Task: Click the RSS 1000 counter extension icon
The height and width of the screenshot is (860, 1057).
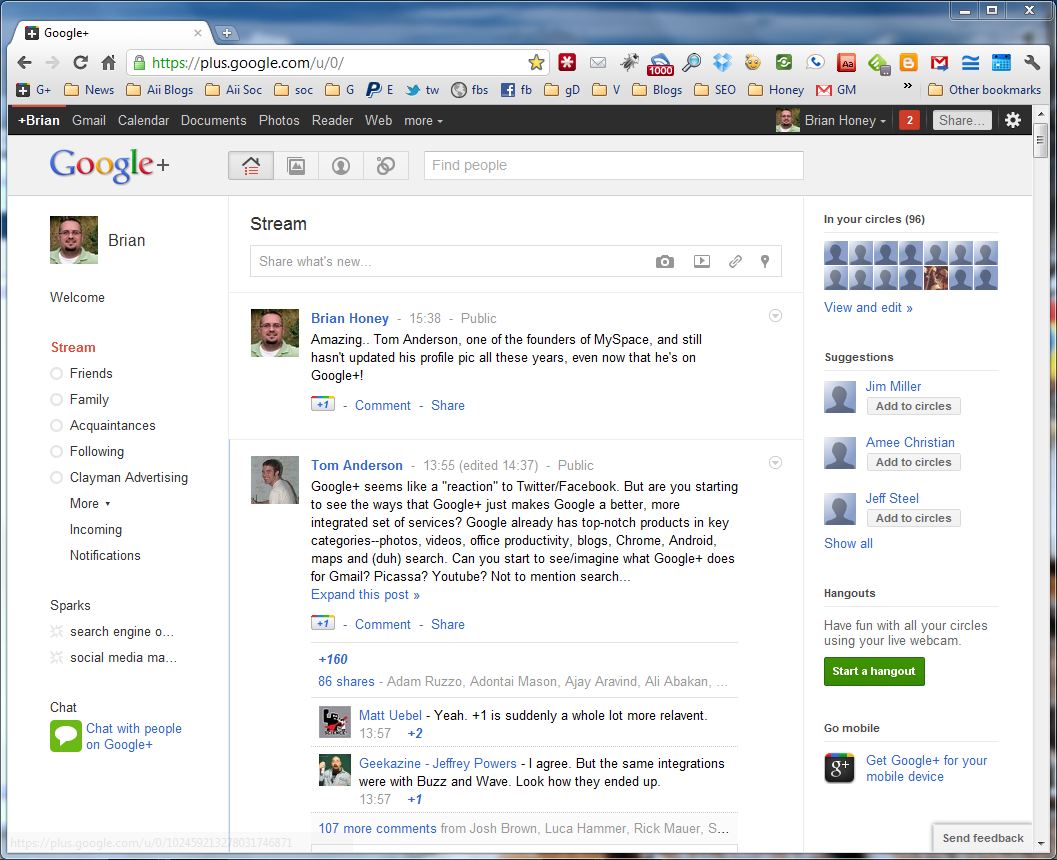Action: (660, 64)
